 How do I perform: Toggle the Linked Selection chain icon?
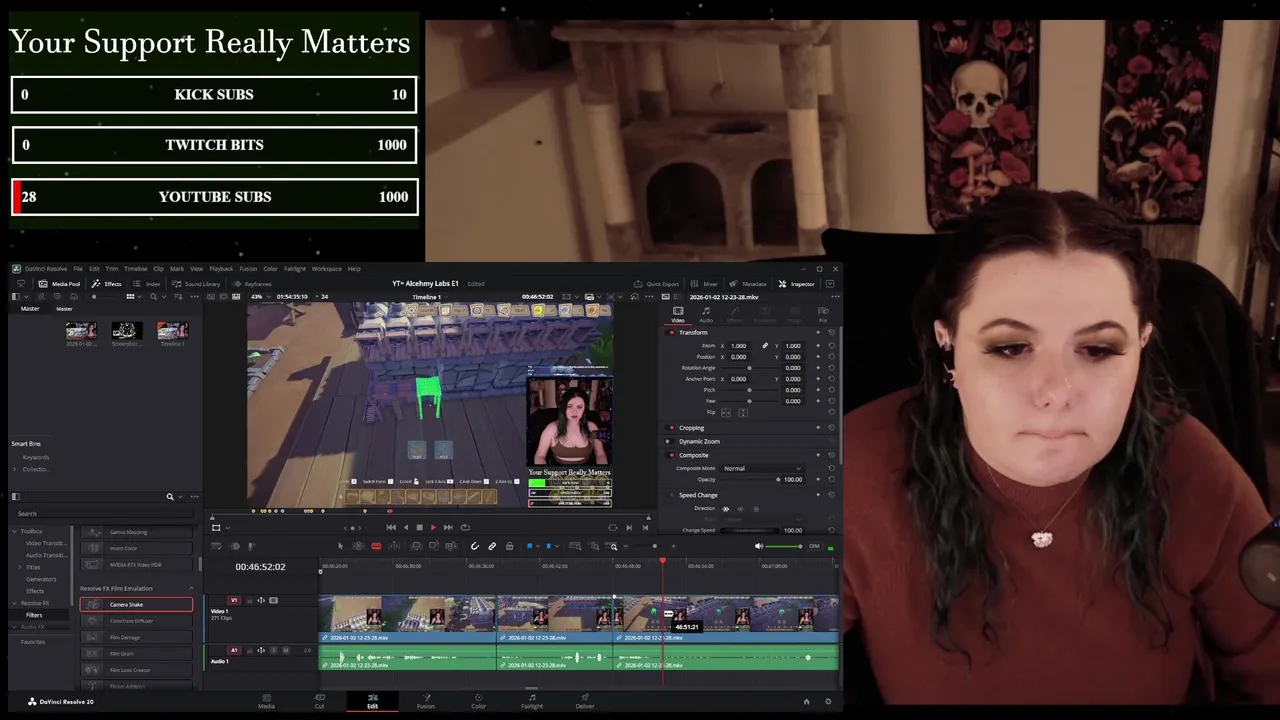pos(492,546)
